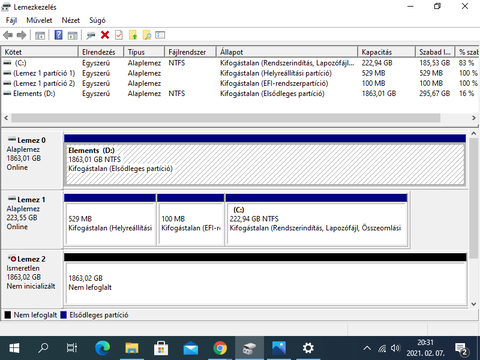This screenshot has width=480, height=360.
Task: Launch Microsoft Edge from the taskbar
Action: (x=102, y=348)
